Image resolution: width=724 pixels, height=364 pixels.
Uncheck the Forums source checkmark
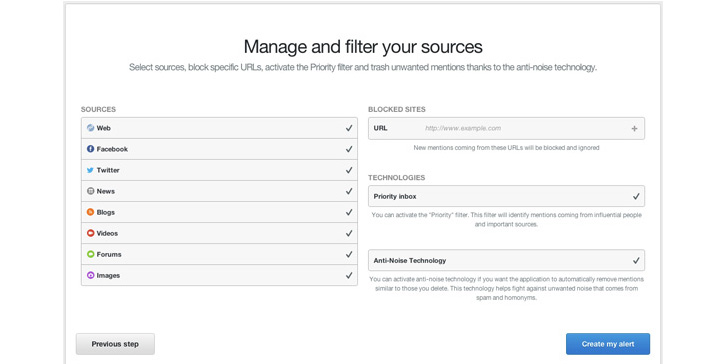[349, 254]
